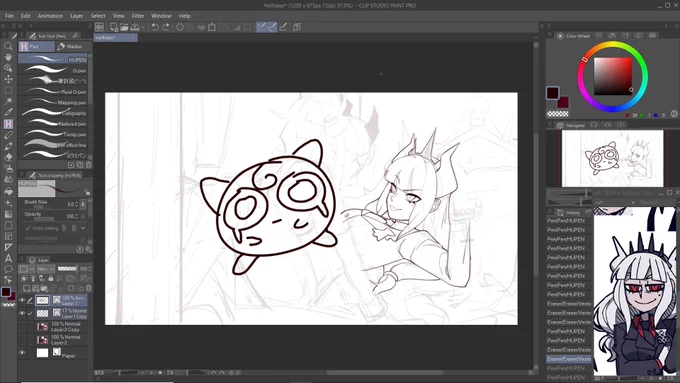Click the New document icon in command bar
This screenshot has width=680, height=383.
(x=114, y=27)
